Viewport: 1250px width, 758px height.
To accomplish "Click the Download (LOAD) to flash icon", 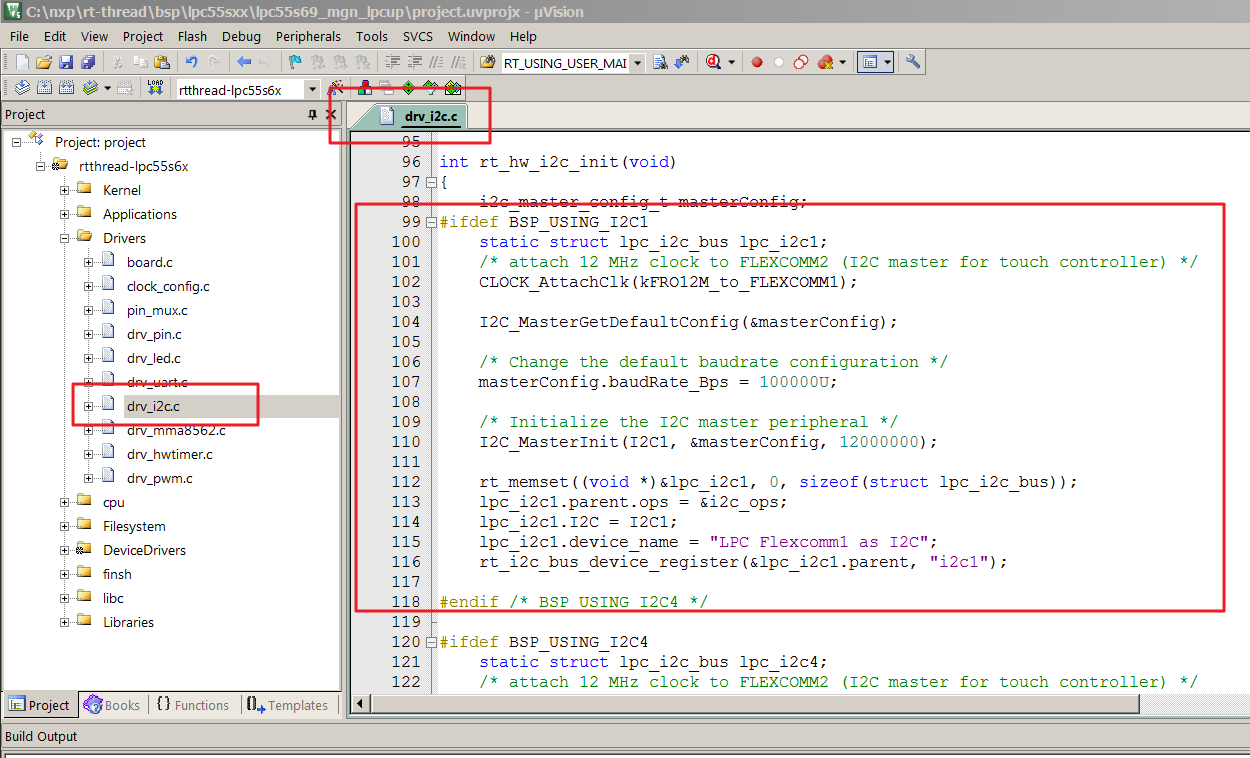I will [x=155, y=88].
